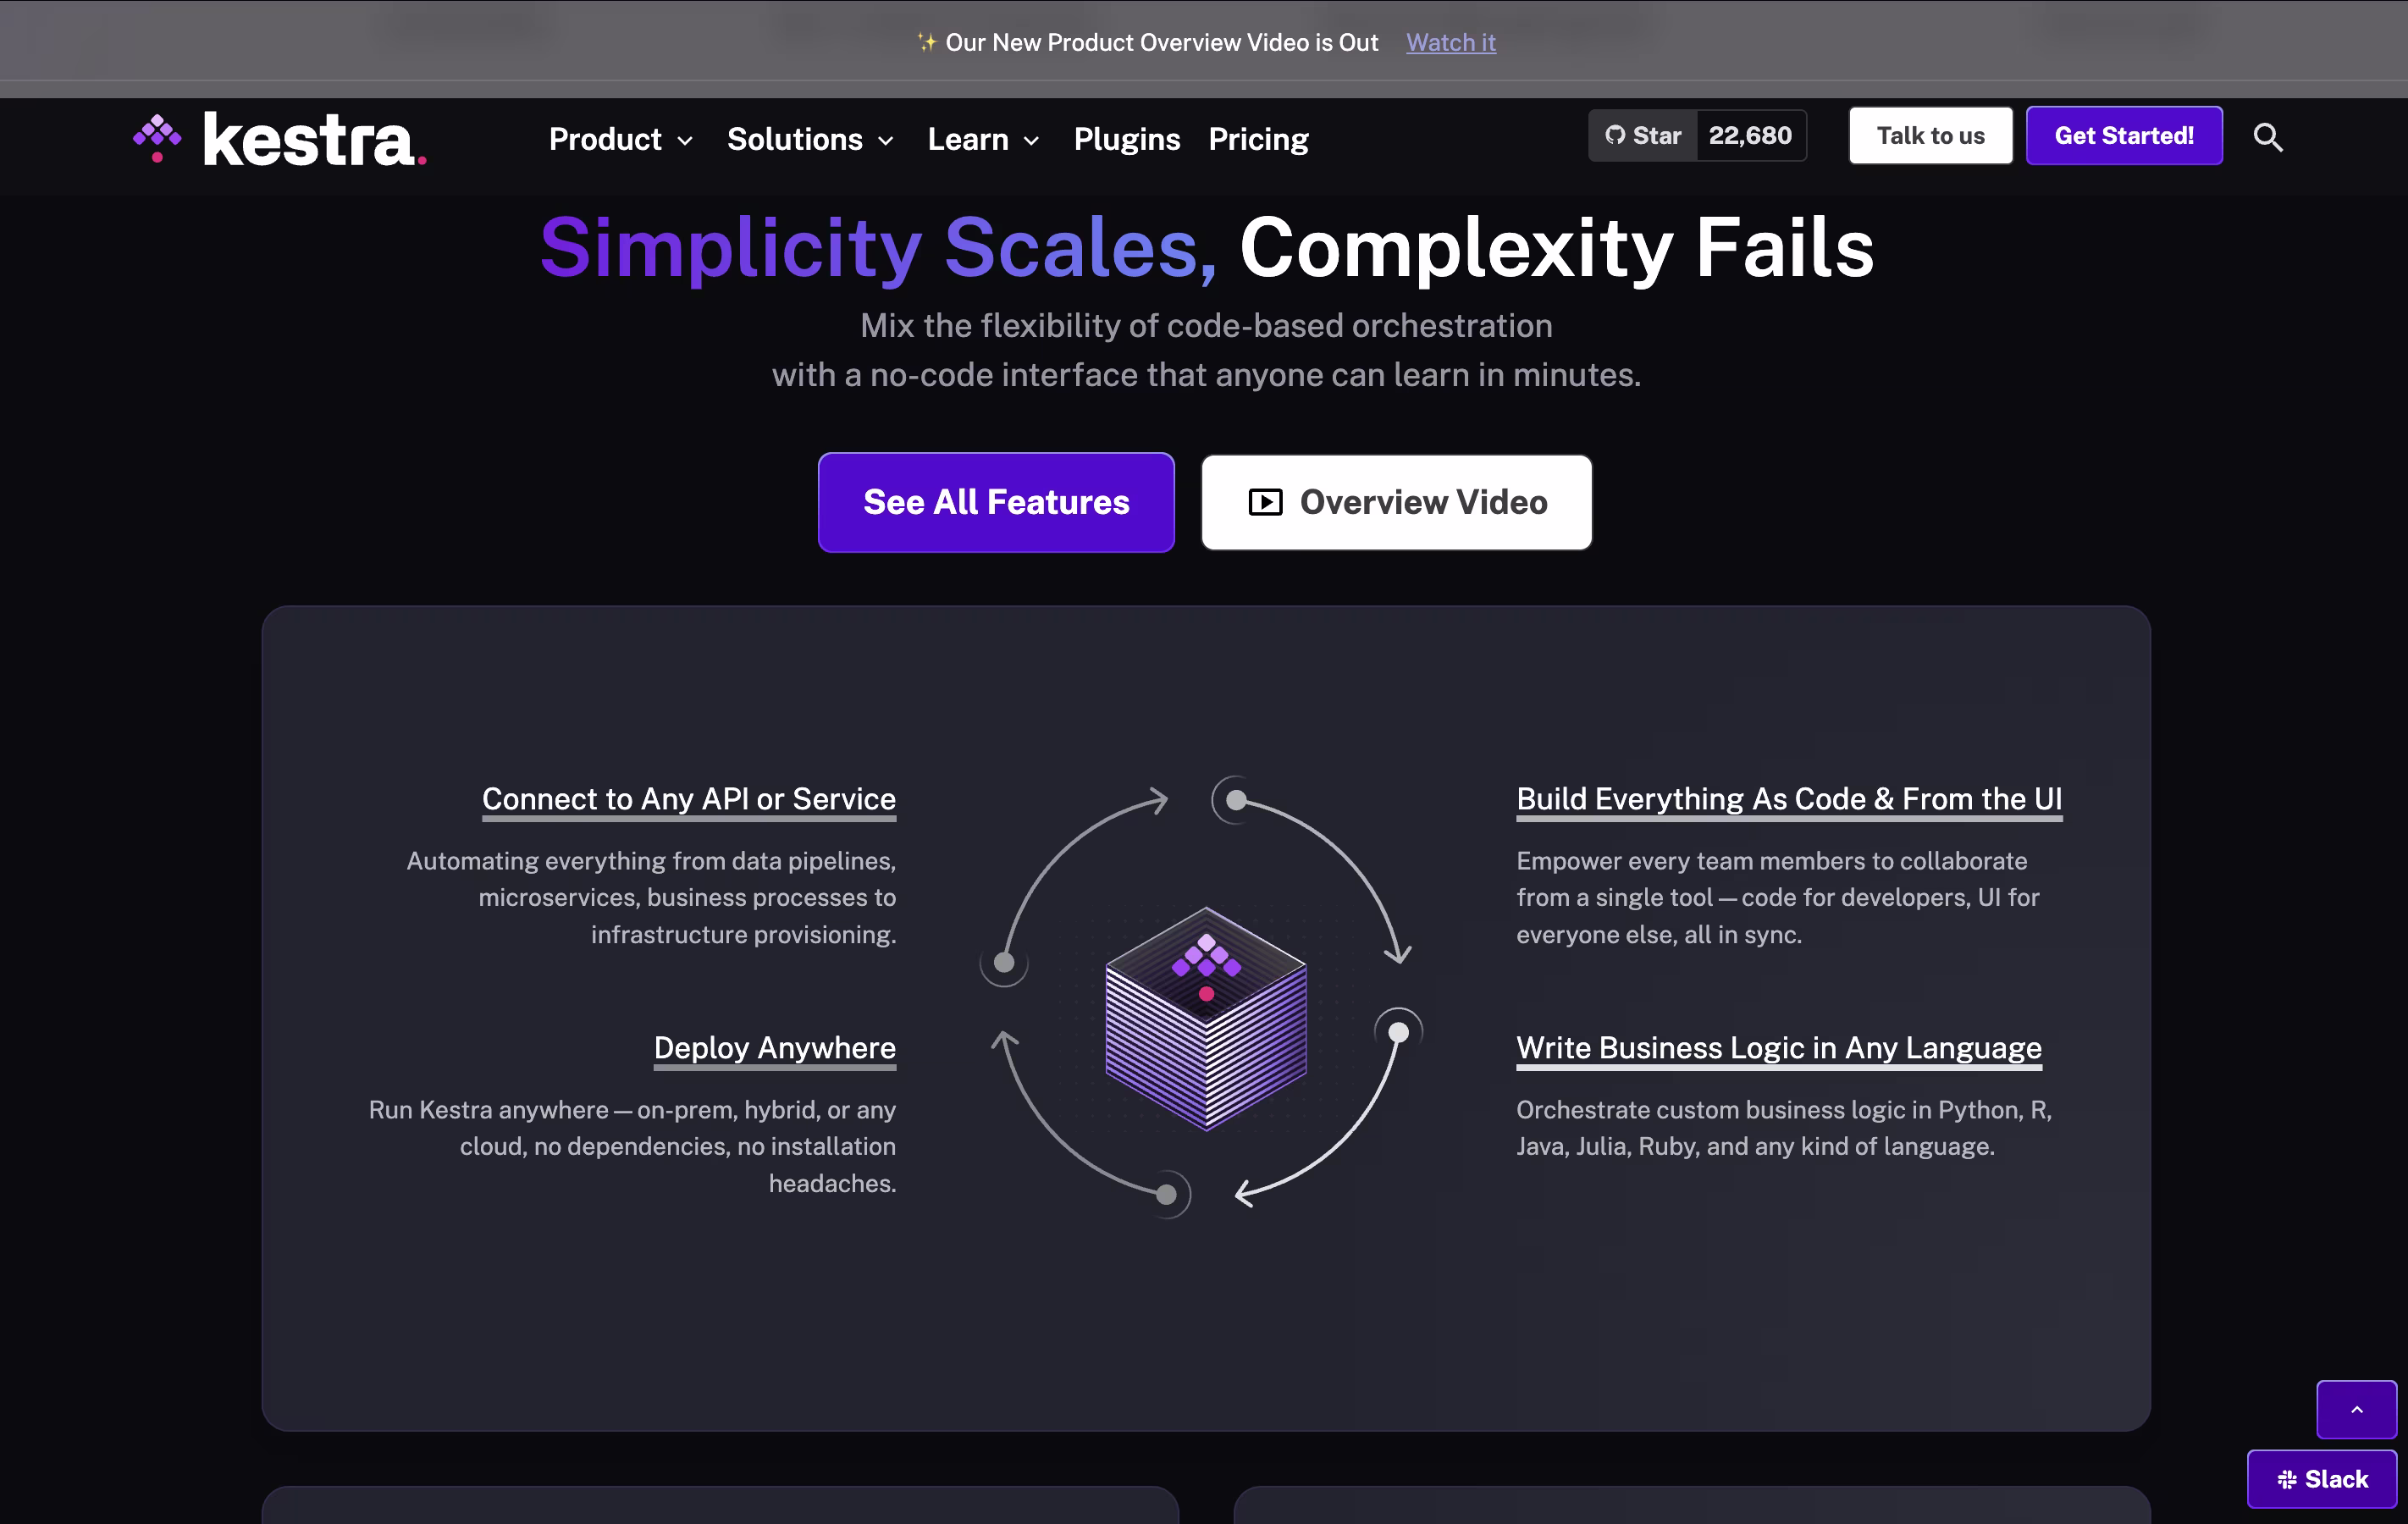
Task: Click the GitHub Star button
Action: [x=1643, y=136]
